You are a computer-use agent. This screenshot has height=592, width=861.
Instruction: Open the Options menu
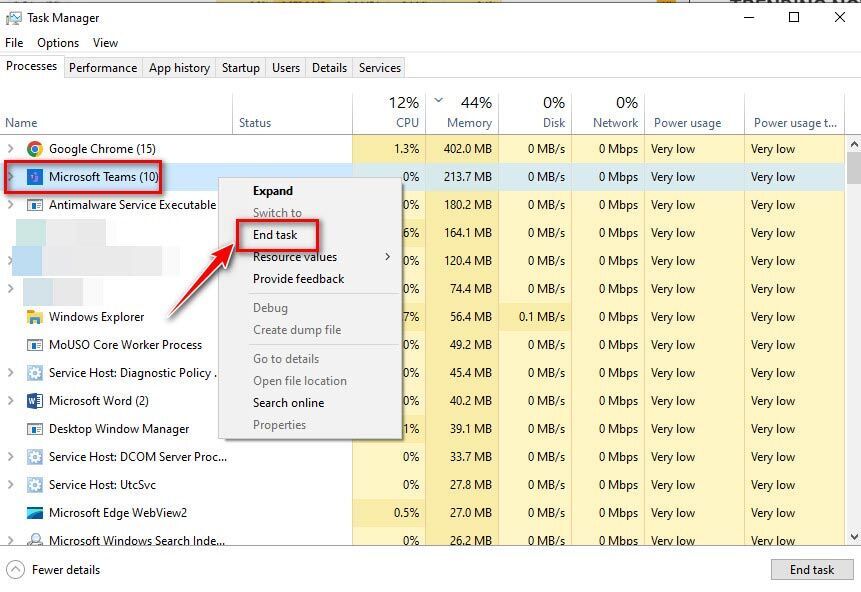(x=58, y=43)
